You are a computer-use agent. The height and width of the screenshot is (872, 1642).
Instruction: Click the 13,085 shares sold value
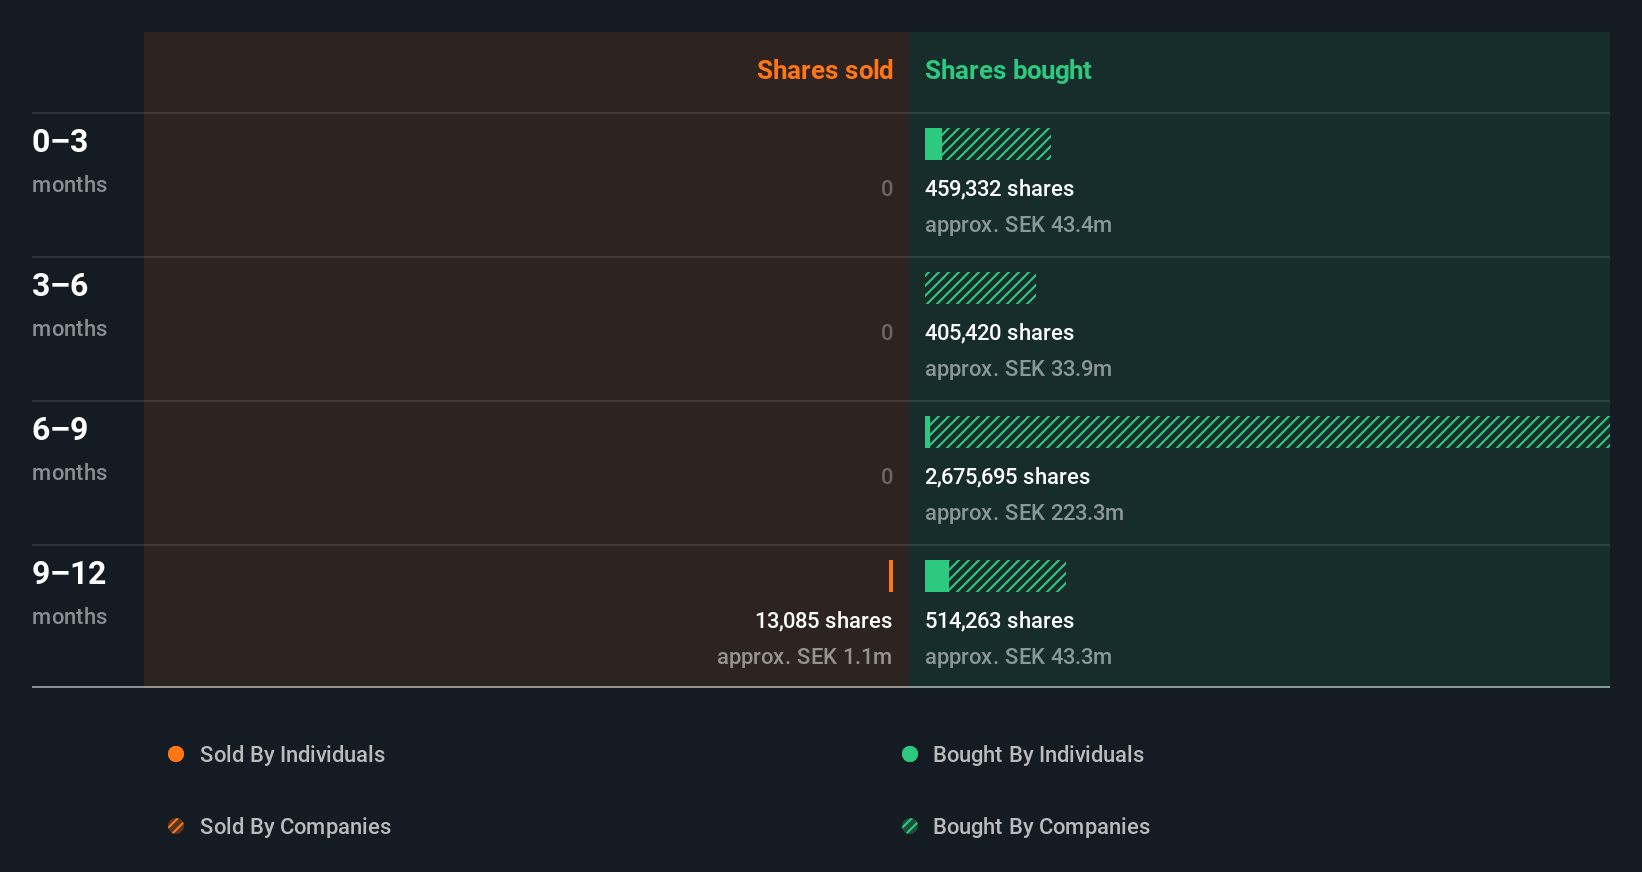click(x=823, y=621)
